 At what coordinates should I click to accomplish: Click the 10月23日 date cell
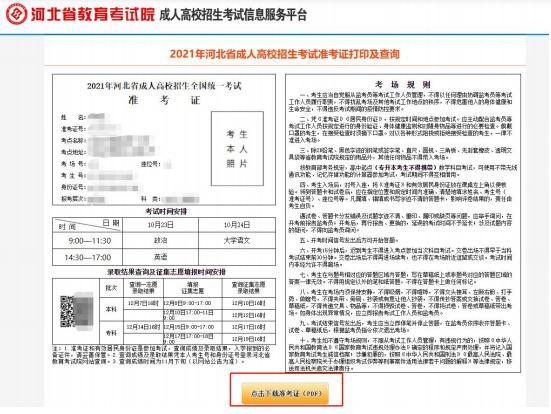pos(160,225)
